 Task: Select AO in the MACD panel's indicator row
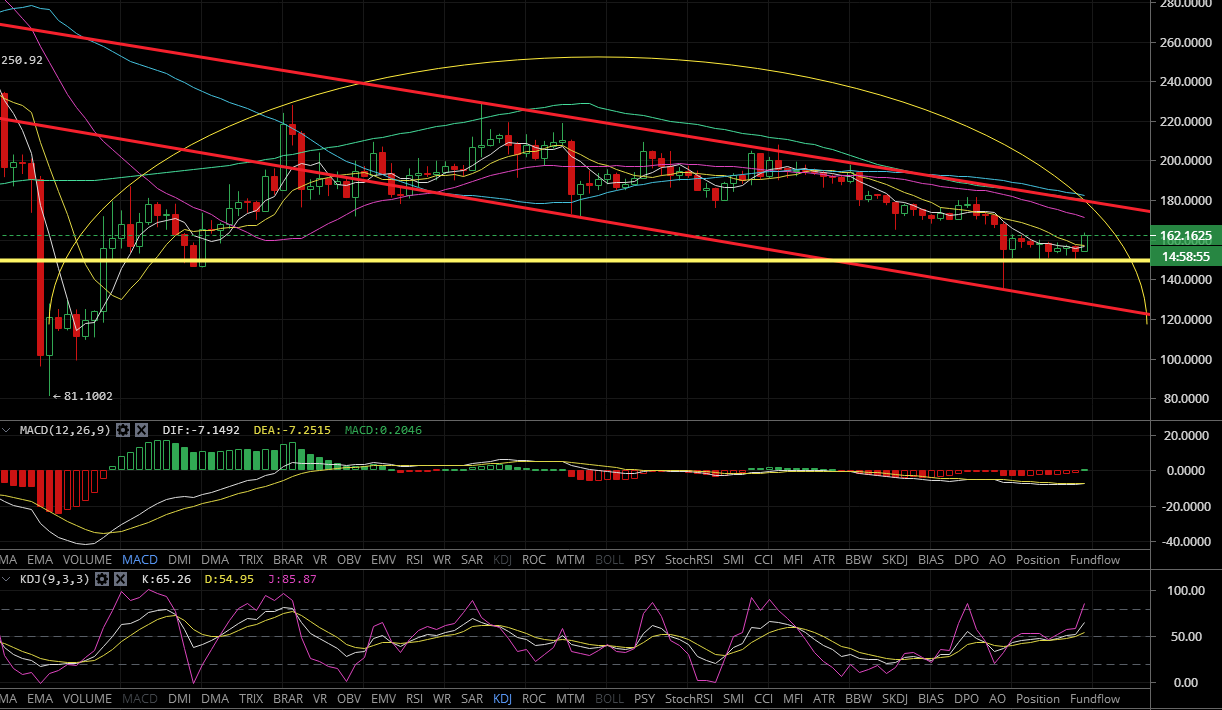[x=997, y=560]
